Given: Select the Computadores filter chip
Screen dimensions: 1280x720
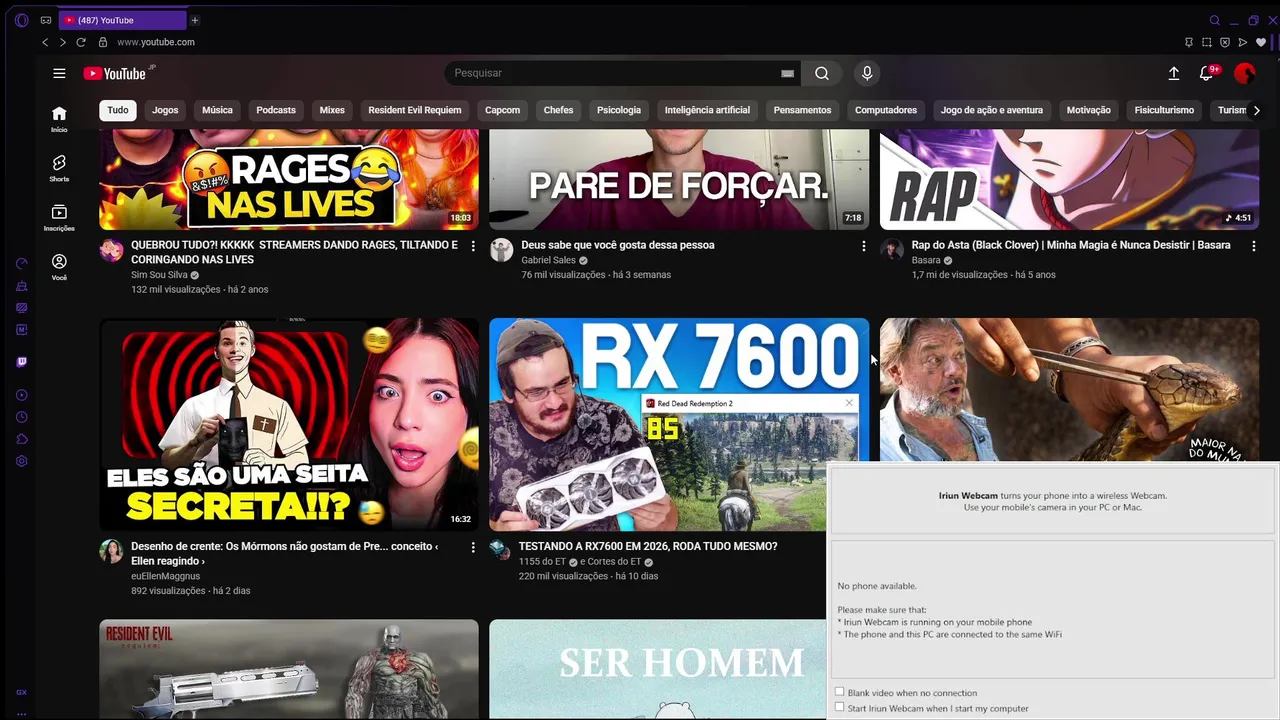Looking at the screenshot, I should tap(886, 110).
